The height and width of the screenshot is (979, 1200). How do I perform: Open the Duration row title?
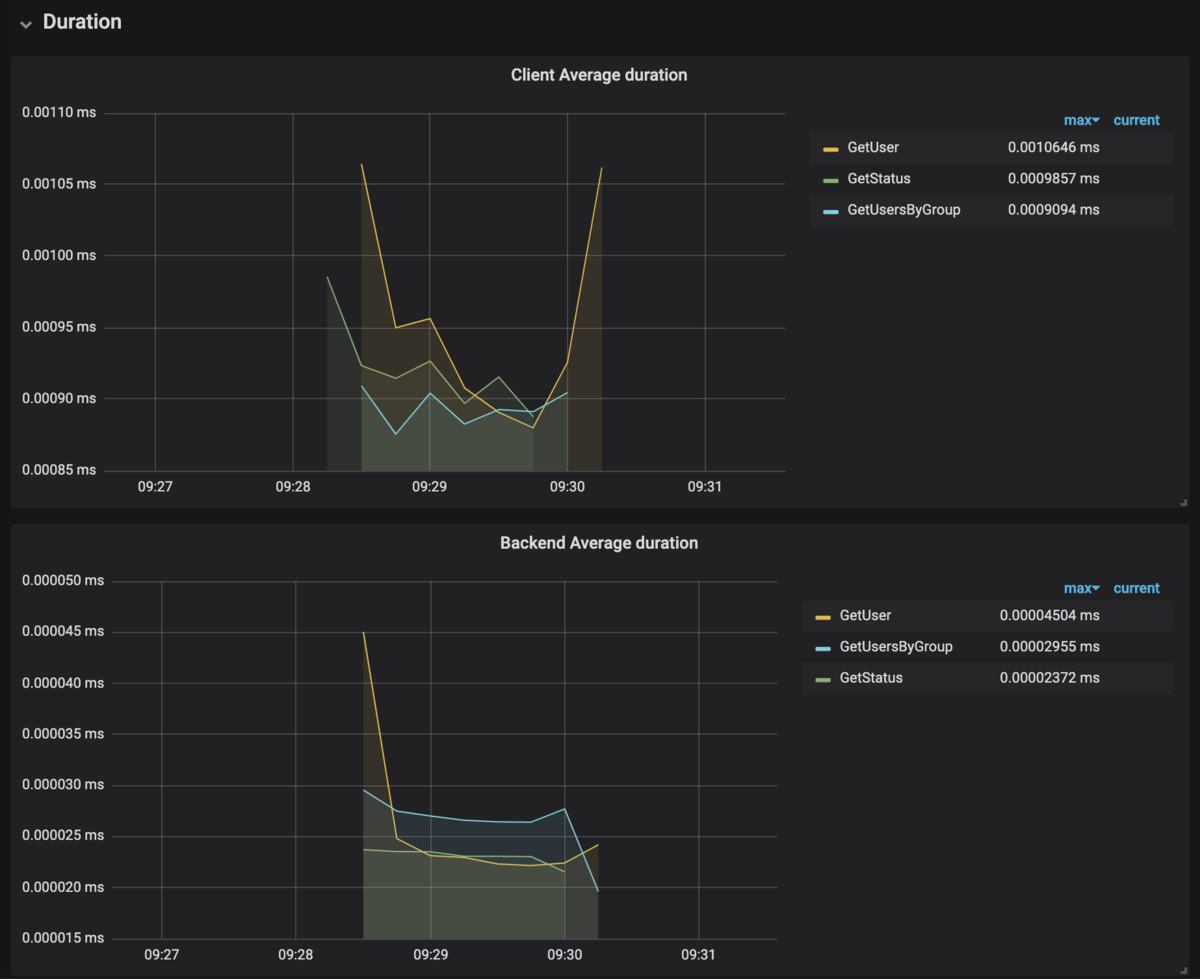coord(82,22)
